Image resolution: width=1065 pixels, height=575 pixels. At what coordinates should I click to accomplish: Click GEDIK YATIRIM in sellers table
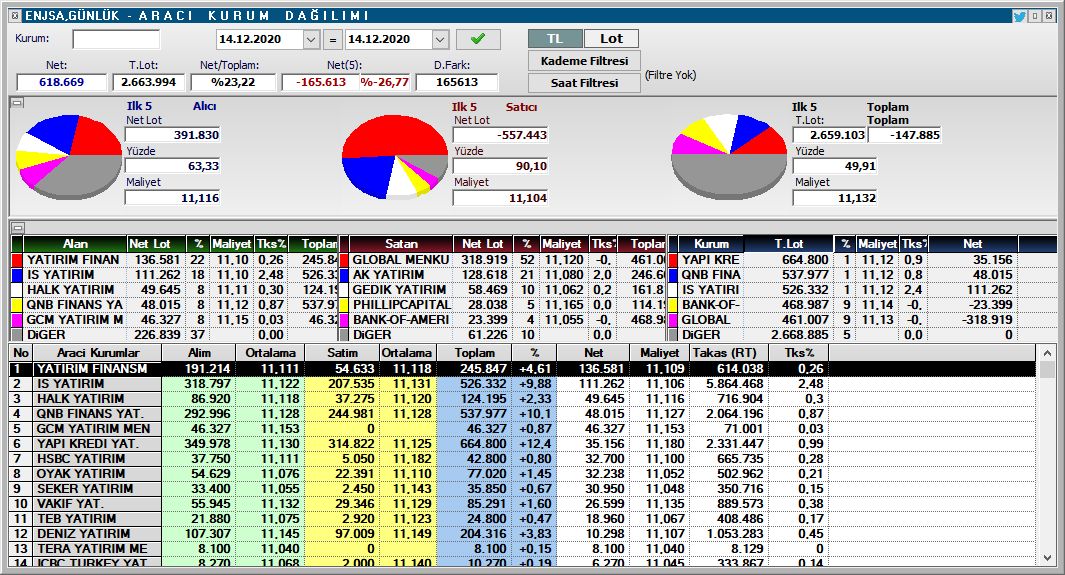coord(399,290)
